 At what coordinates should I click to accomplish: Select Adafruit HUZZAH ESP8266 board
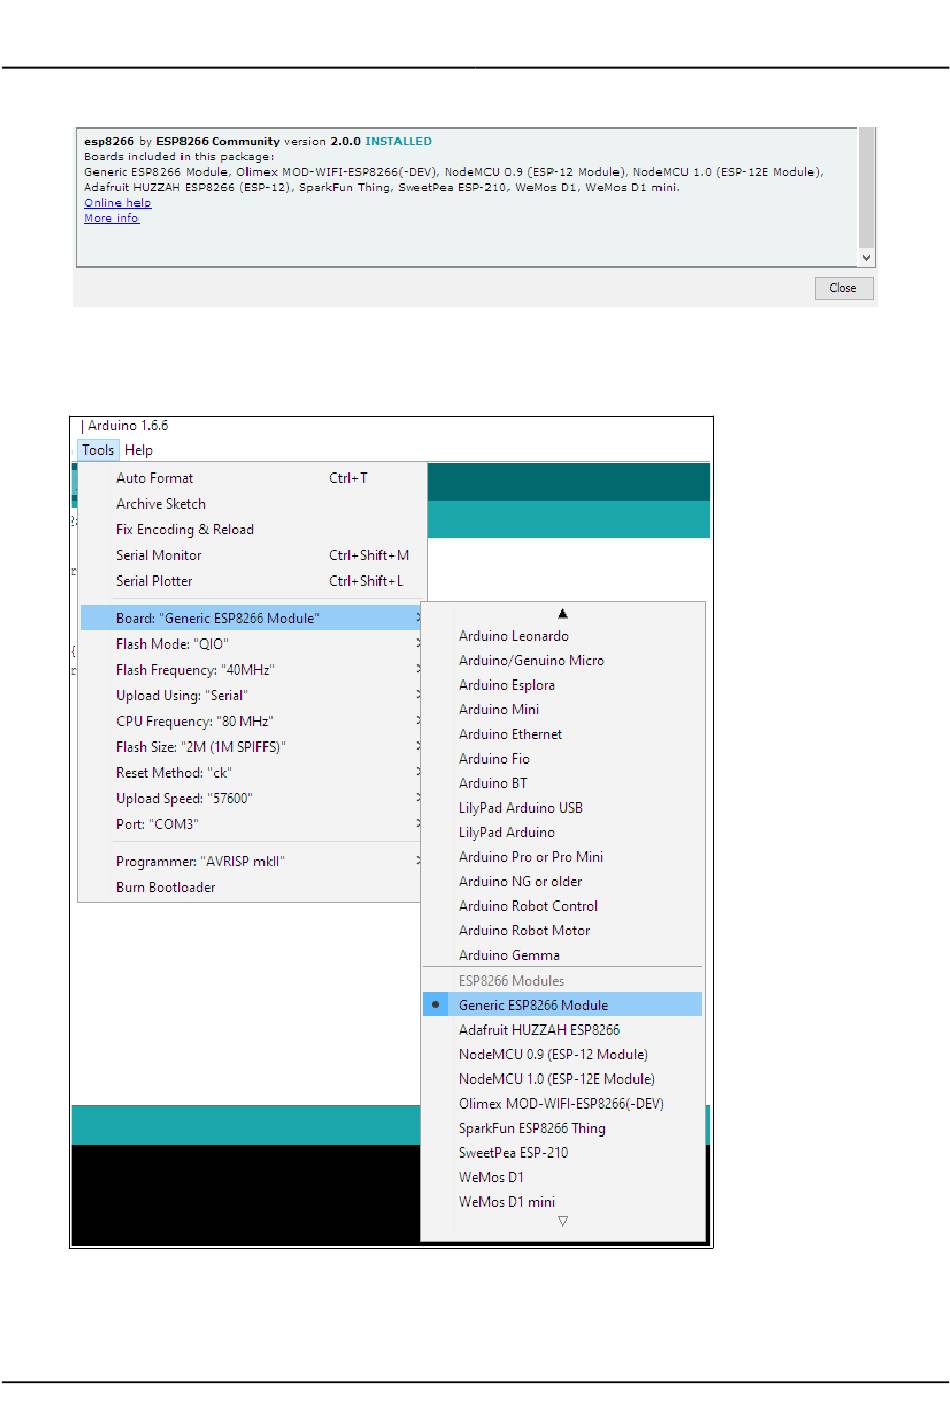(563, 1029)
